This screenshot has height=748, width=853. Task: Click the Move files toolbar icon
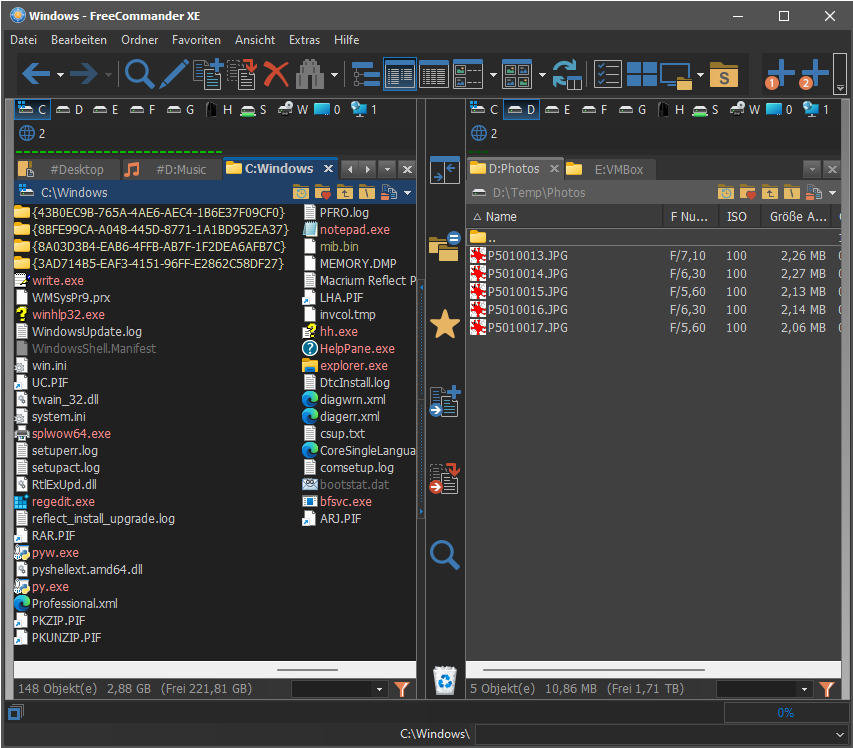coord(242,74)
